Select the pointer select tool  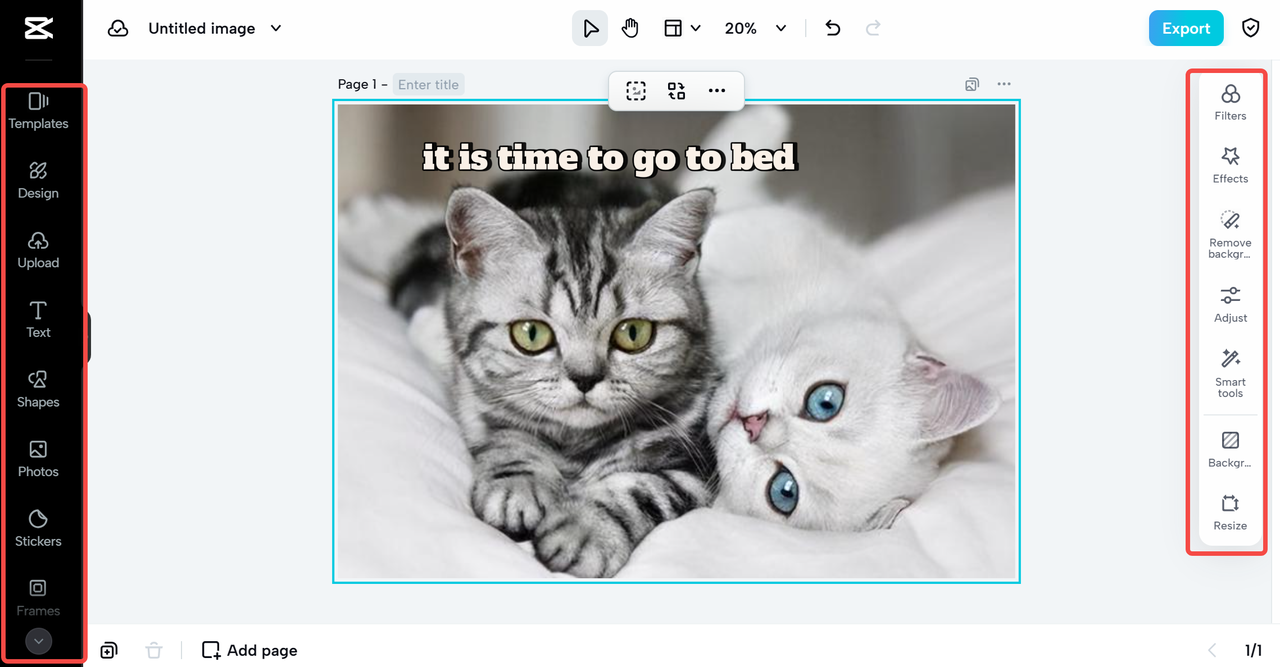590,29
